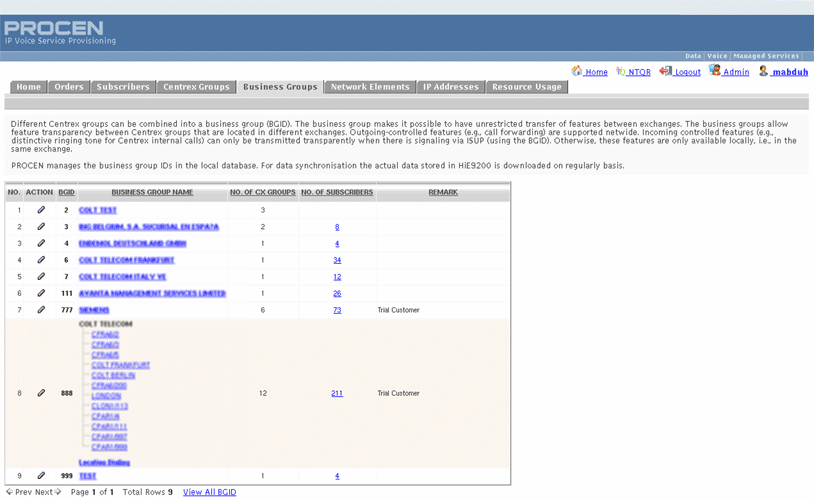The image size is (814, 500).
Task: Click the Admin user icon
Action: tap(715, 71)
